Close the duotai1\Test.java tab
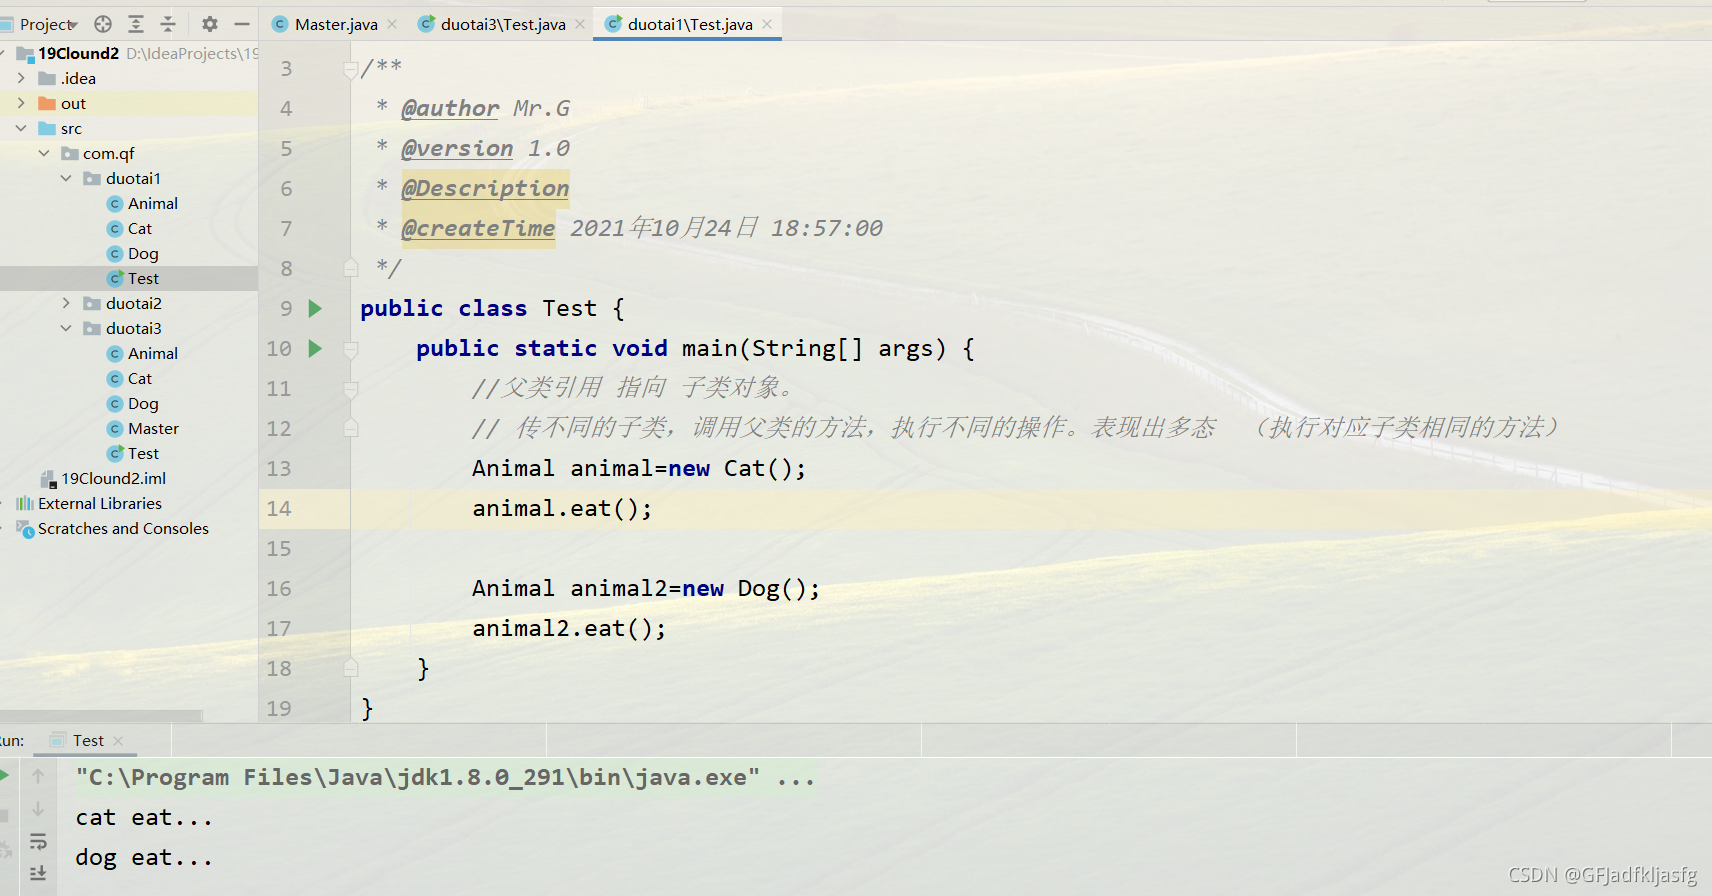The height and width of the screenshot is (896, 1712). 767,24
